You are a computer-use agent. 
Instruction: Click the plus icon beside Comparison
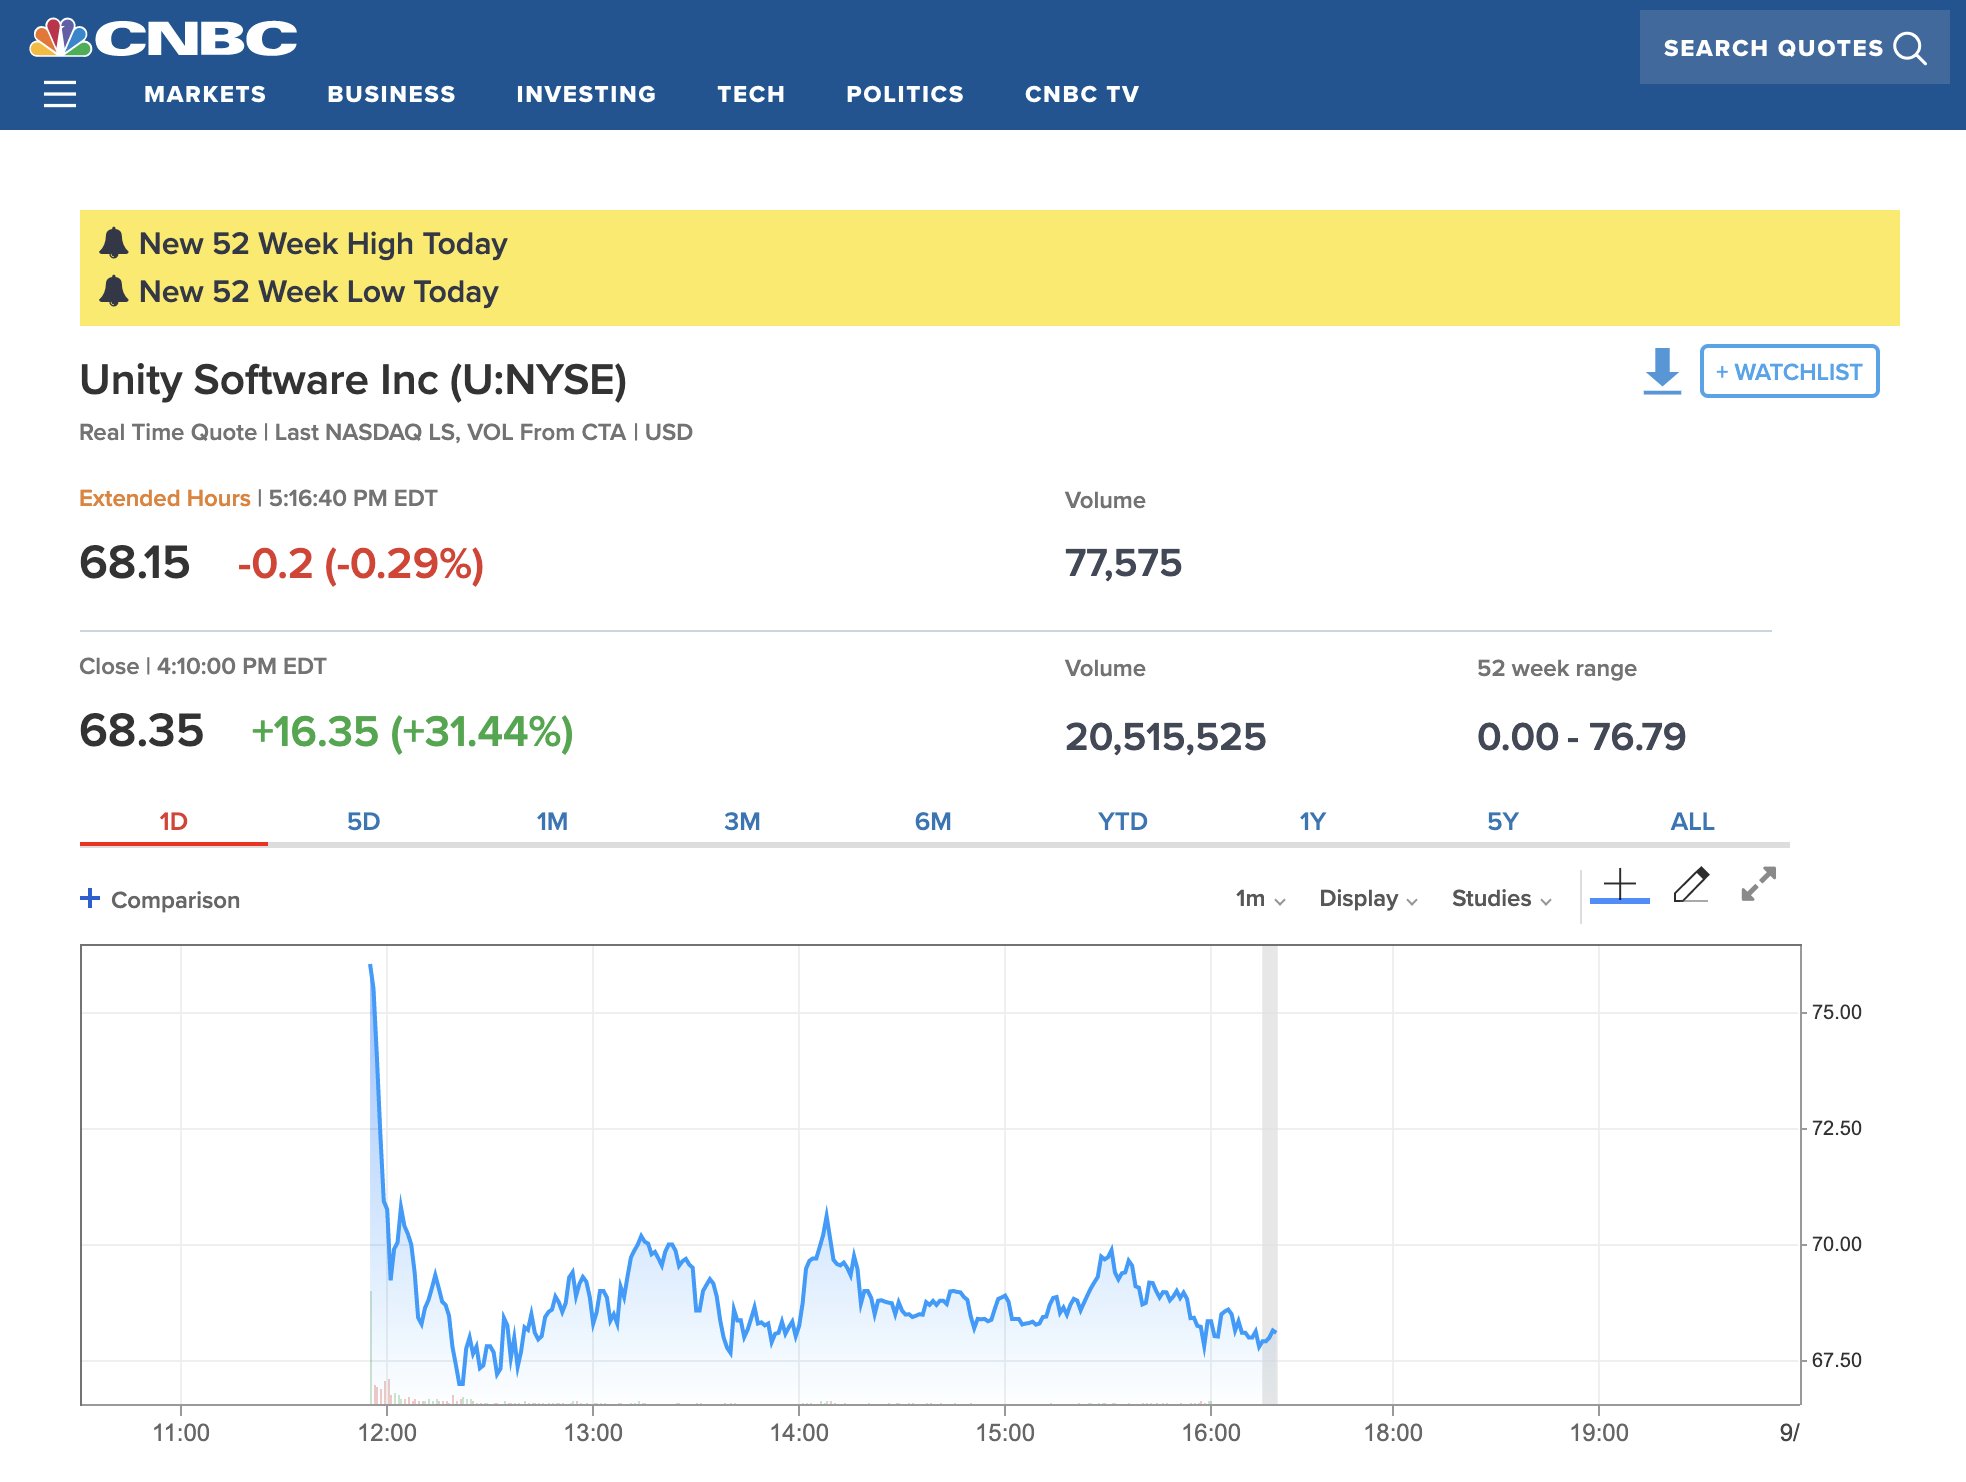[90, 898]
